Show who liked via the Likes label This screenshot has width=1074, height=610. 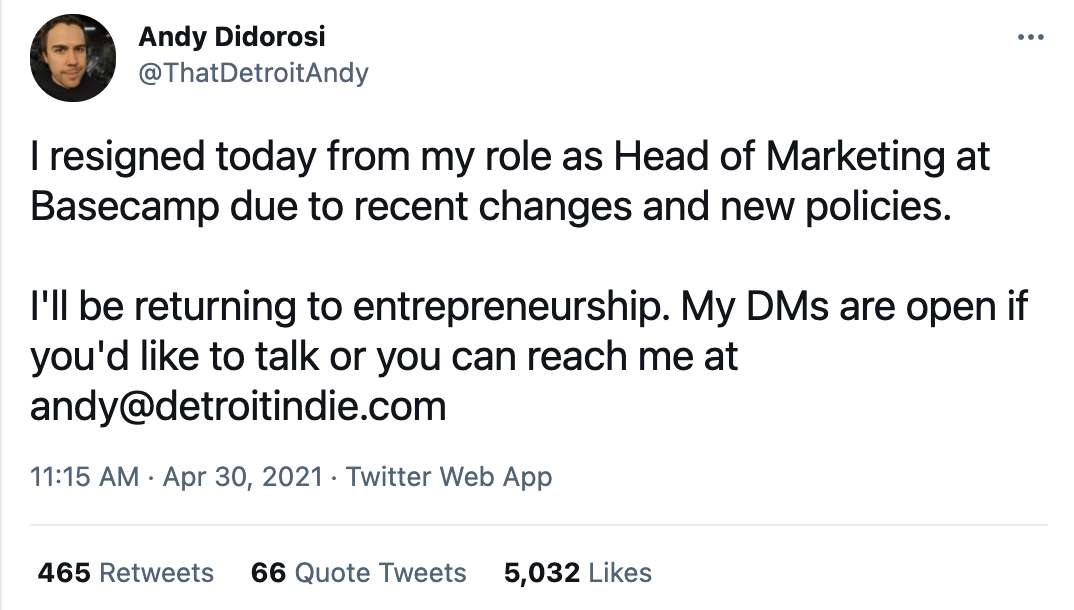click(620, 573)
